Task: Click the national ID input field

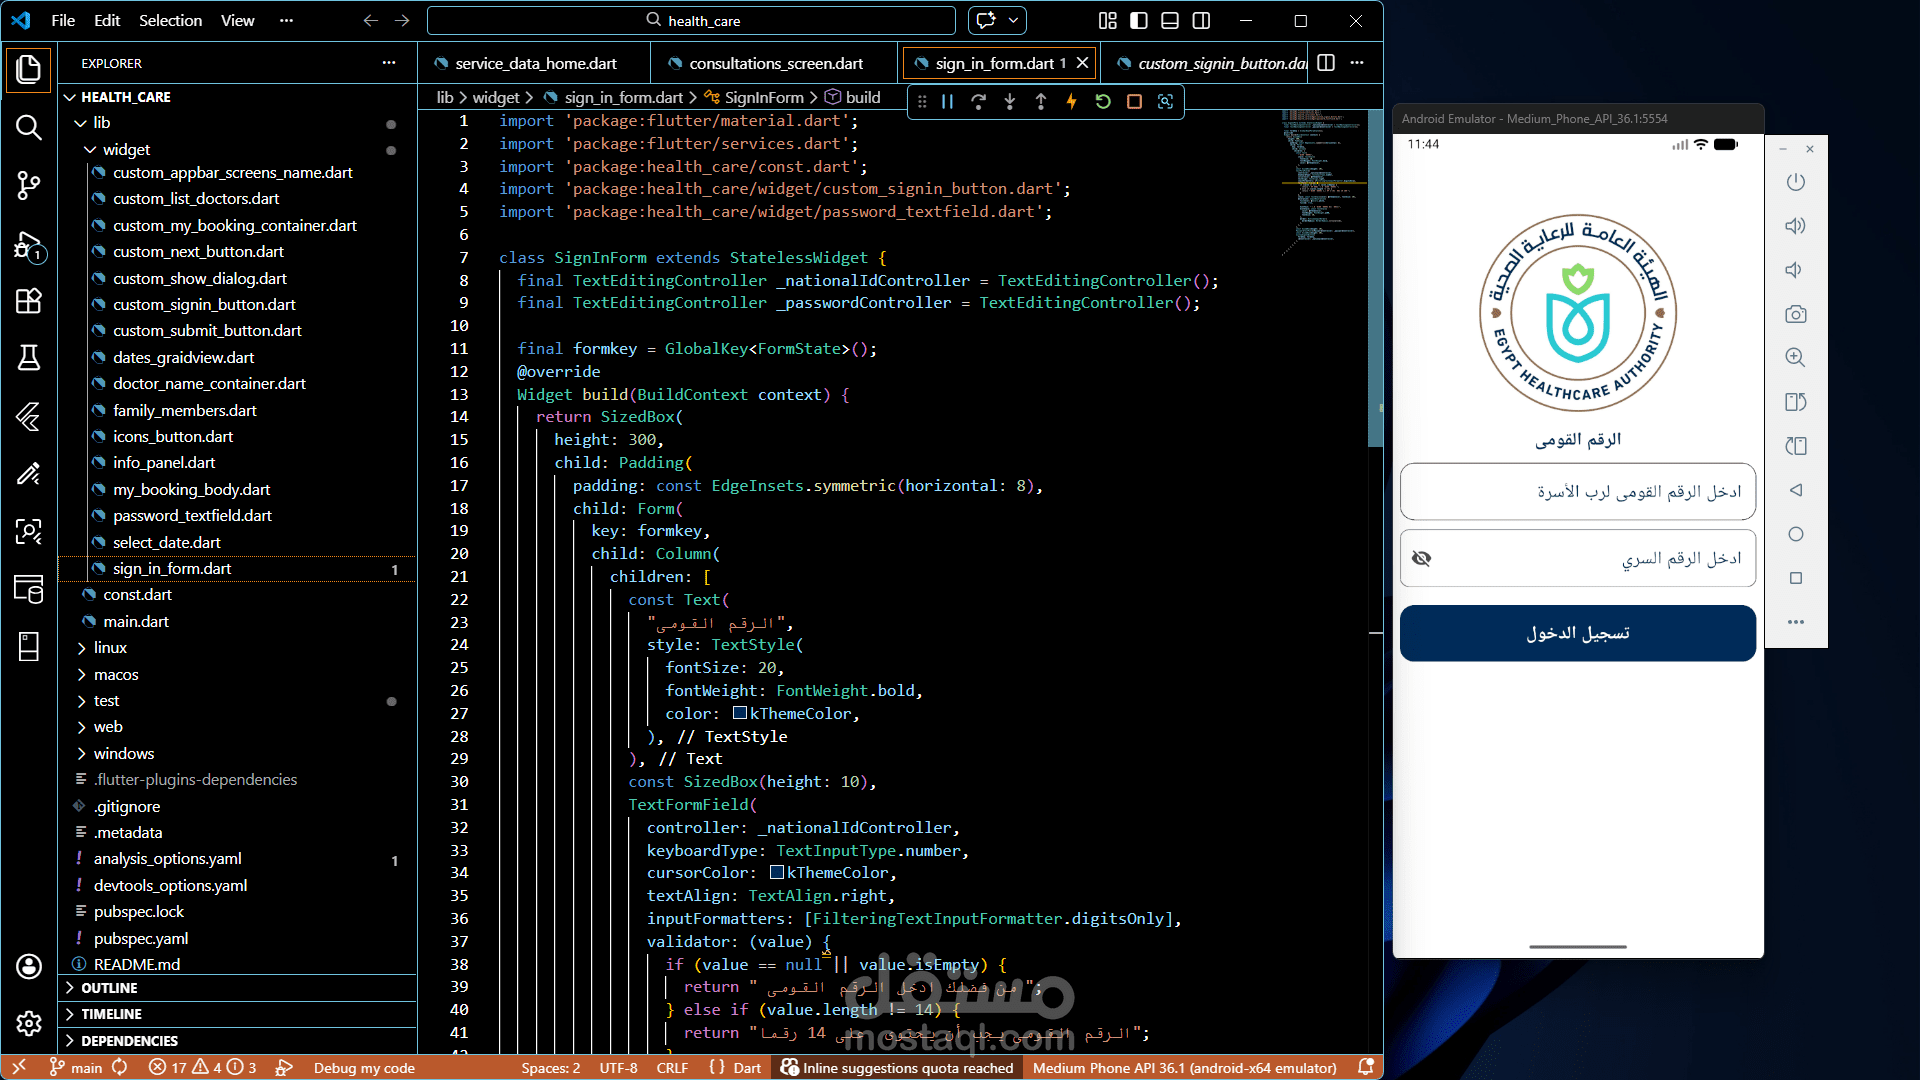Action: (1578, 492)
